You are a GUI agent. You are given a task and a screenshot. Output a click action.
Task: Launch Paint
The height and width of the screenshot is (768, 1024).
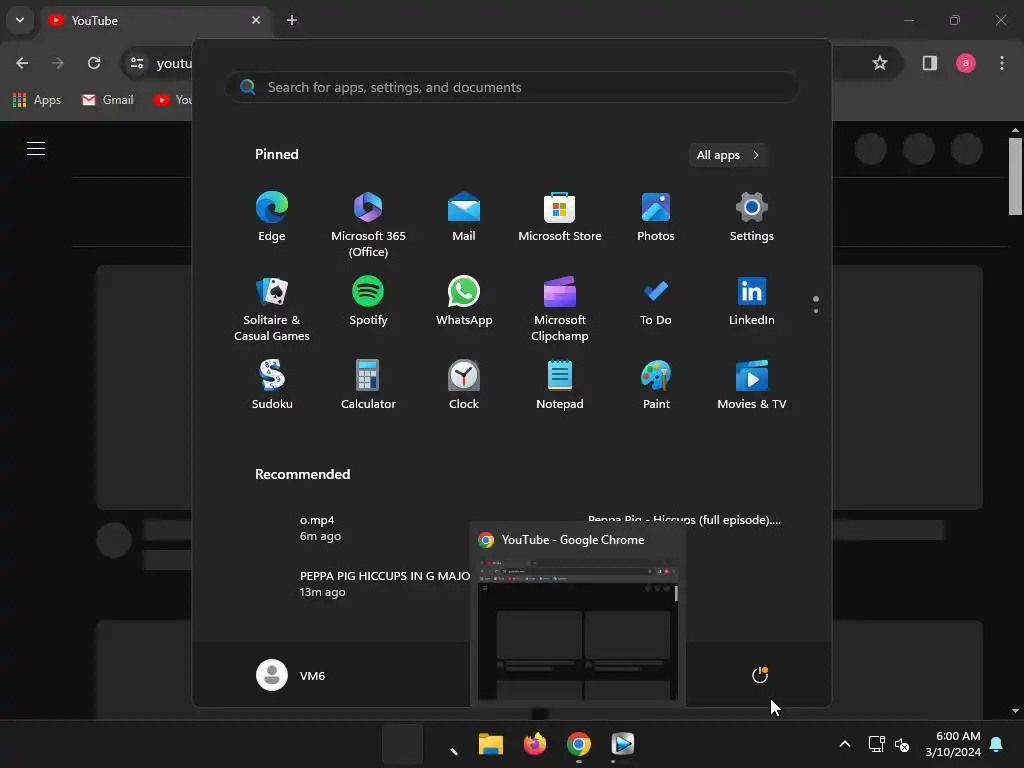[656, 385]
